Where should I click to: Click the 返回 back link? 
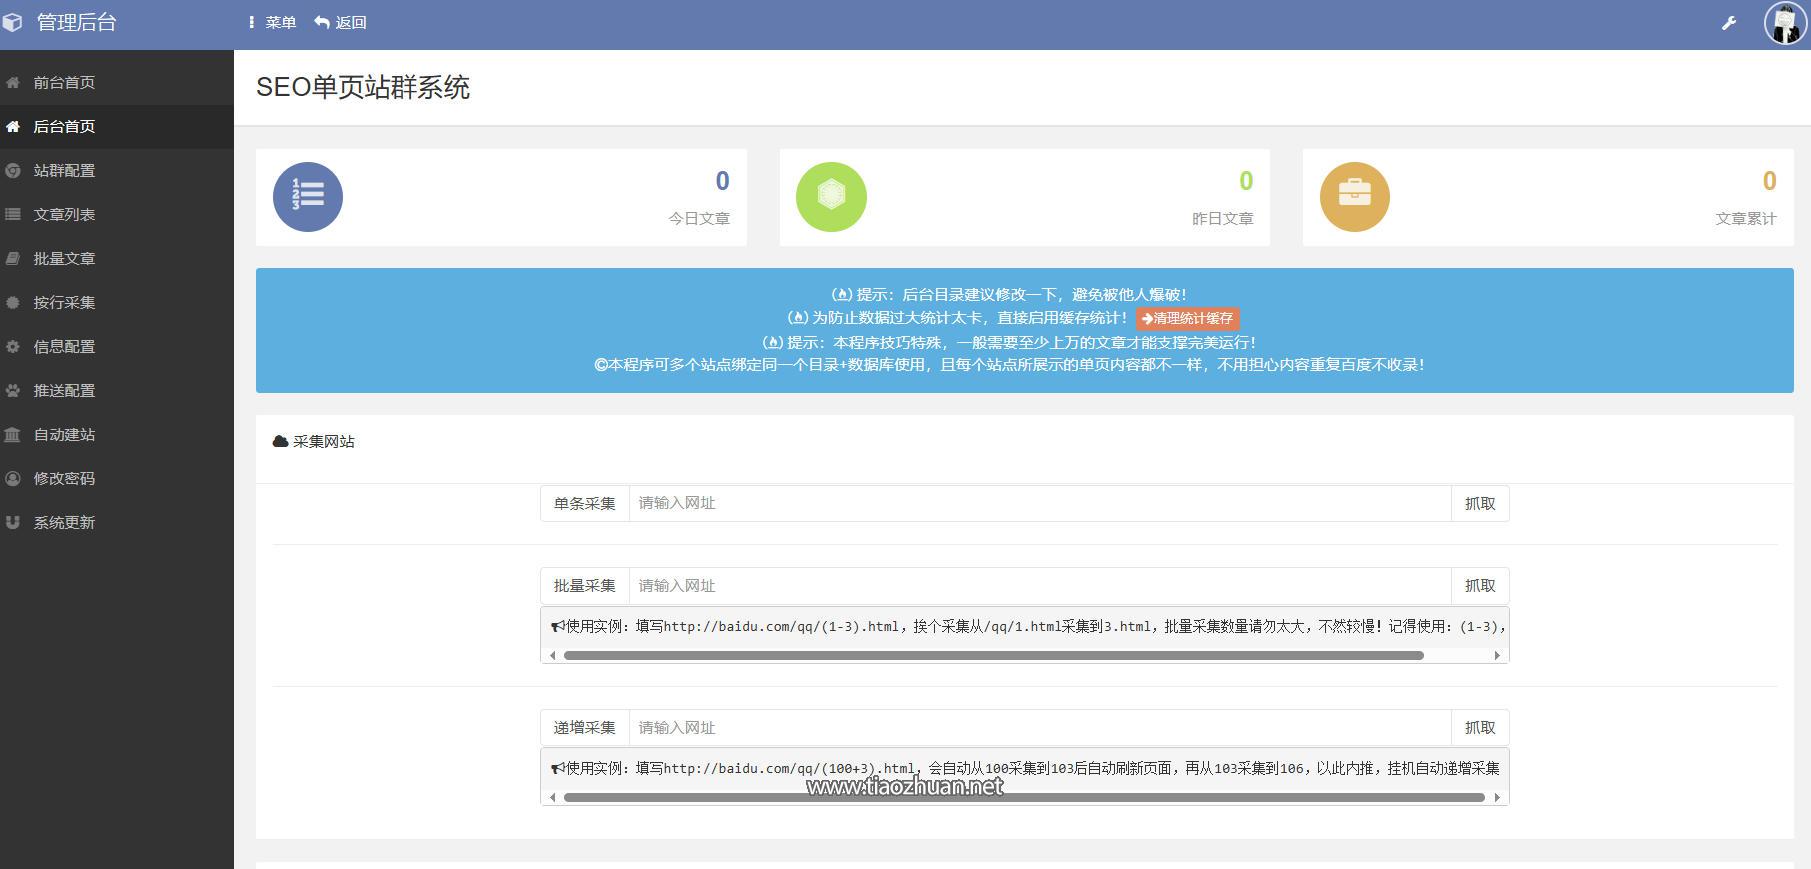coord(341,22)
